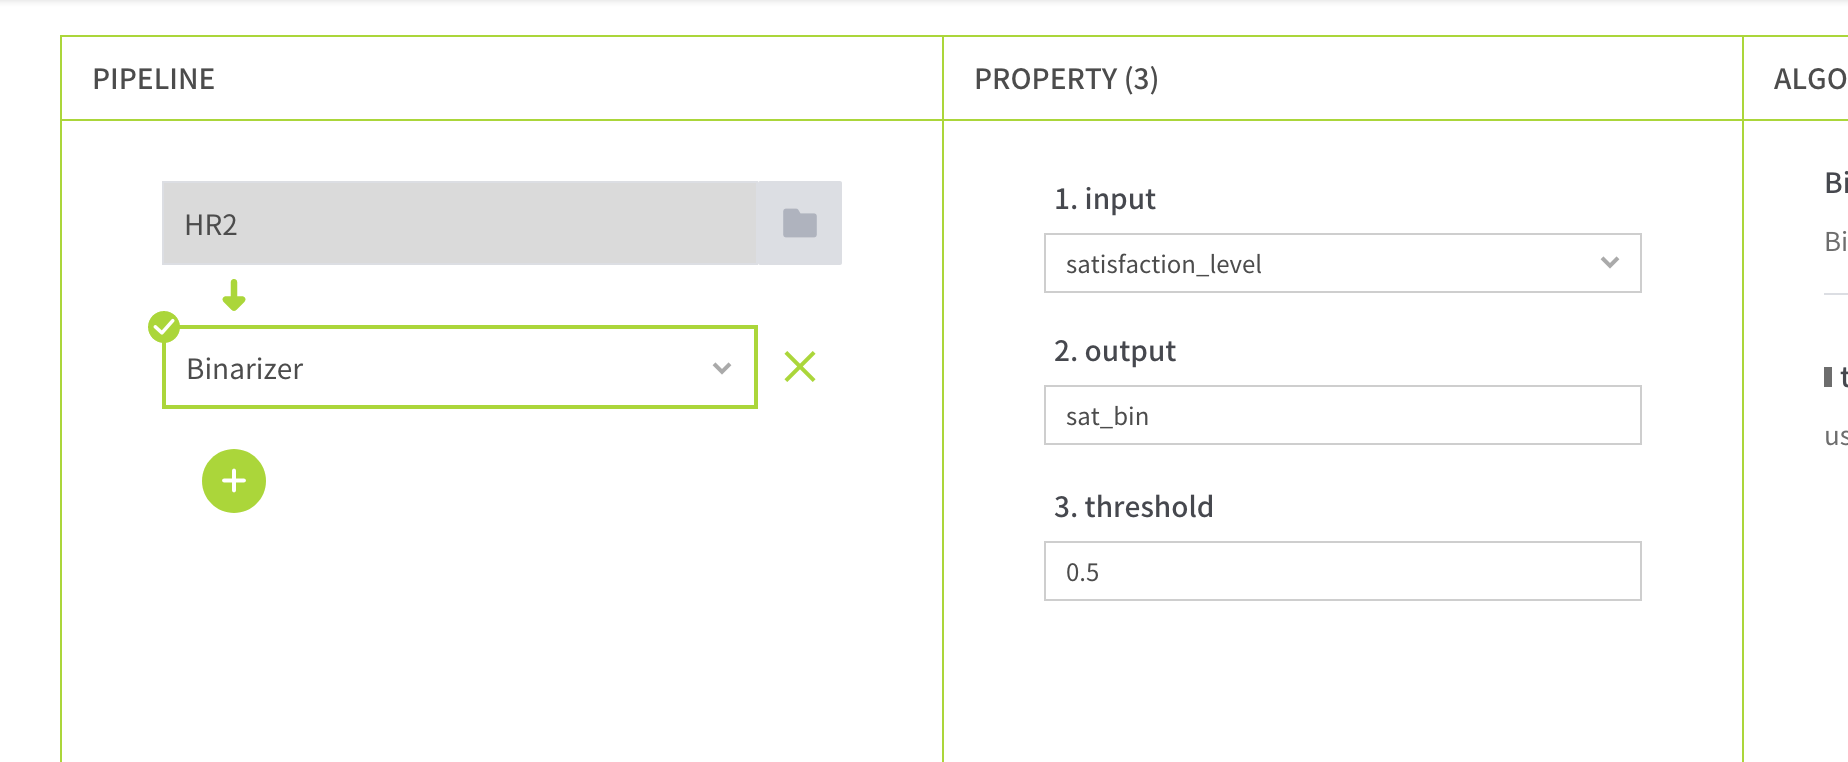The height and width of the screenshot is (762, 1848).
Task: Click the threshold value field showing 0.5
Action: (x=1342, y=571)
